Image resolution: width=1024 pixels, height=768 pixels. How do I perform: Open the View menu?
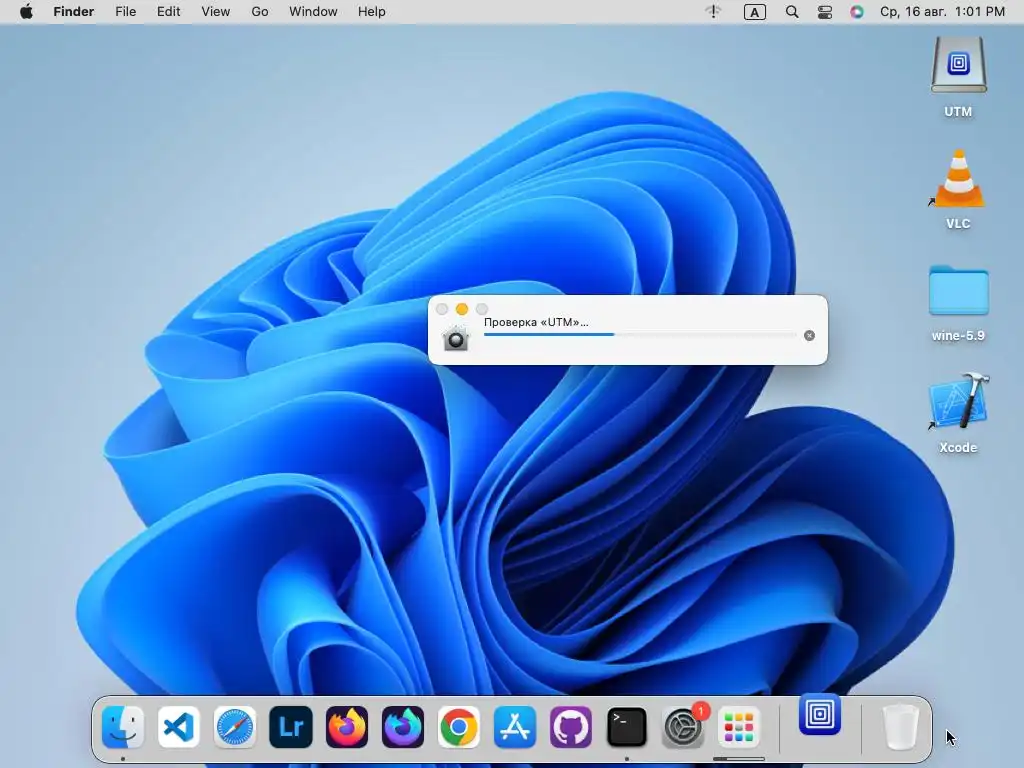pos(216,12)
